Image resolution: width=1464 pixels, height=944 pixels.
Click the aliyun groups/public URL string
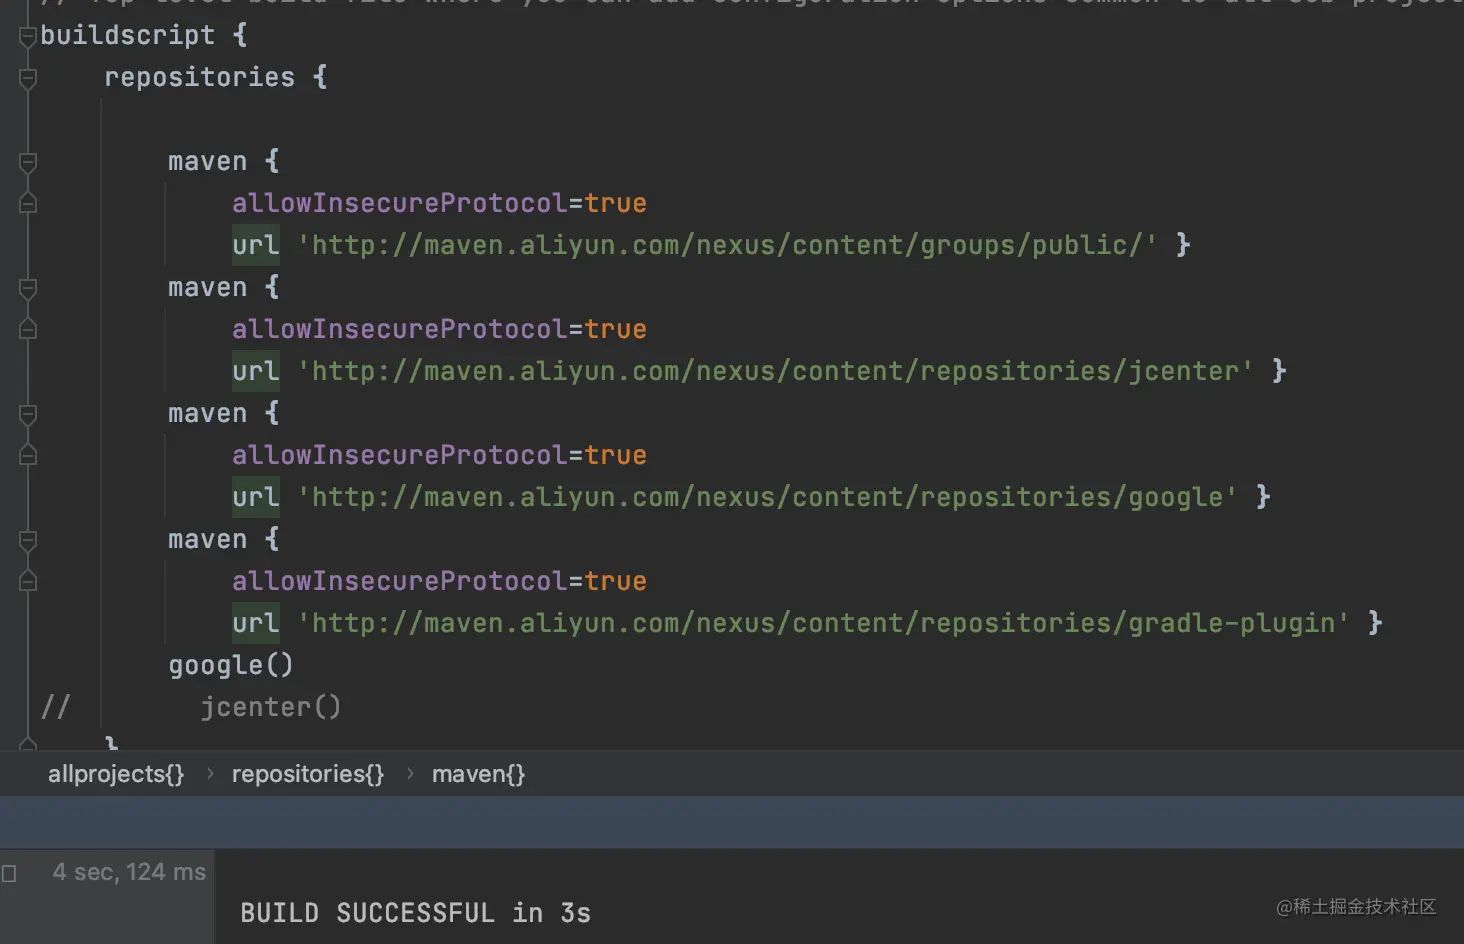pyautogui.click(x=727, y=245)
